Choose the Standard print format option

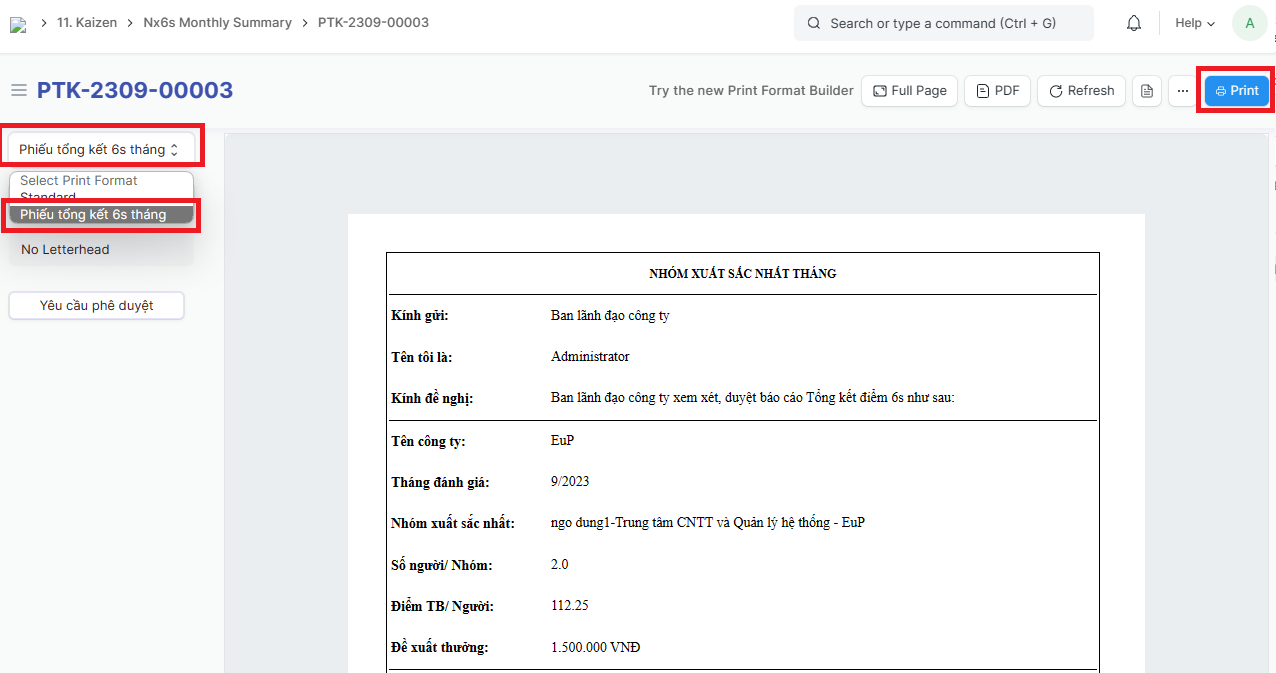point(99,197)
